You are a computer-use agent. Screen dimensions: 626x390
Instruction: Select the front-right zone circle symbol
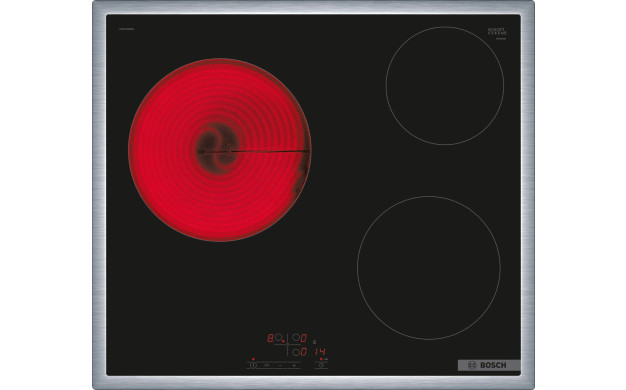tap(296, 352)
